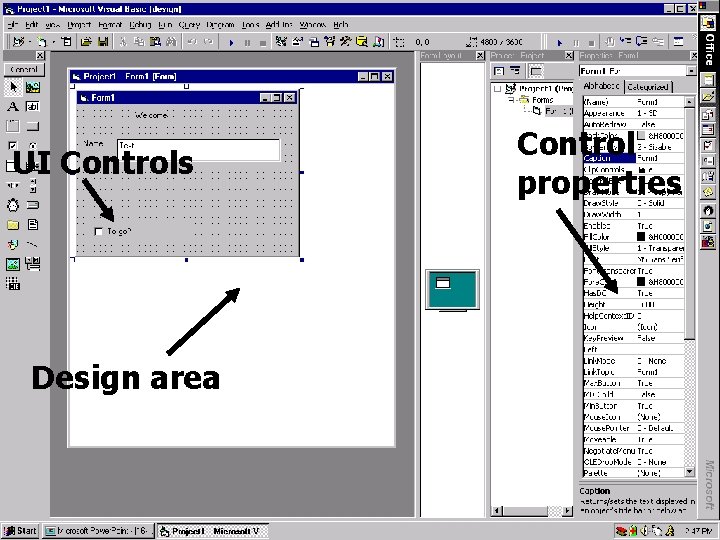This screenshot has height=540, width=720.
Task: Select the Frame control tool
Action: pyautogui.click(x=13, y=126)
